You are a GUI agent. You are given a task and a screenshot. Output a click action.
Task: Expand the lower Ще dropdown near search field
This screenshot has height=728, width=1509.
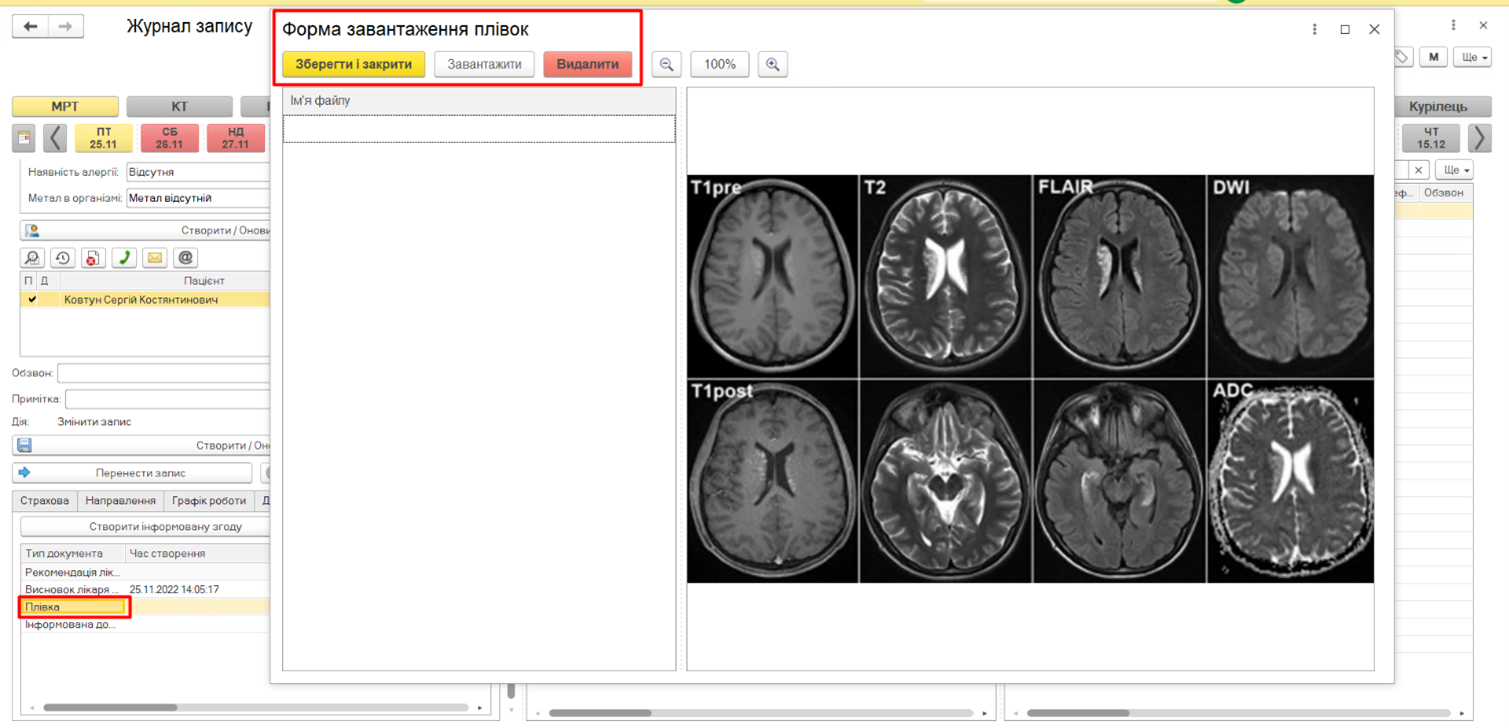1453,170
